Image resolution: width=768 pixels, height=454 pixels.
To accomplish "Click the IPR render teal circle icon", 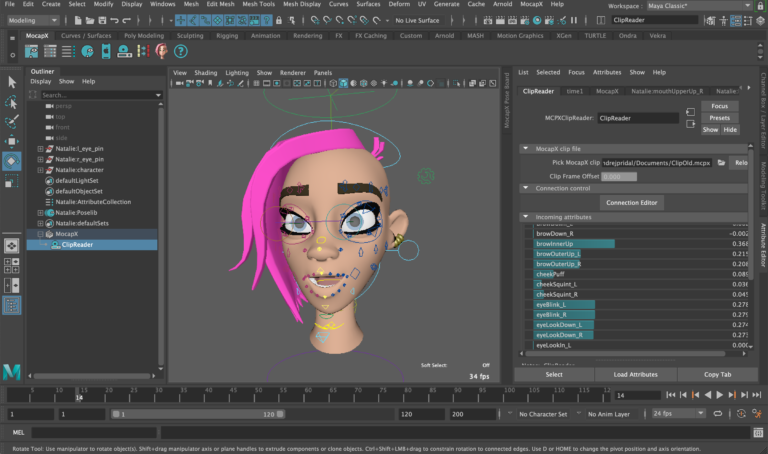I will (x=537, y=20).
